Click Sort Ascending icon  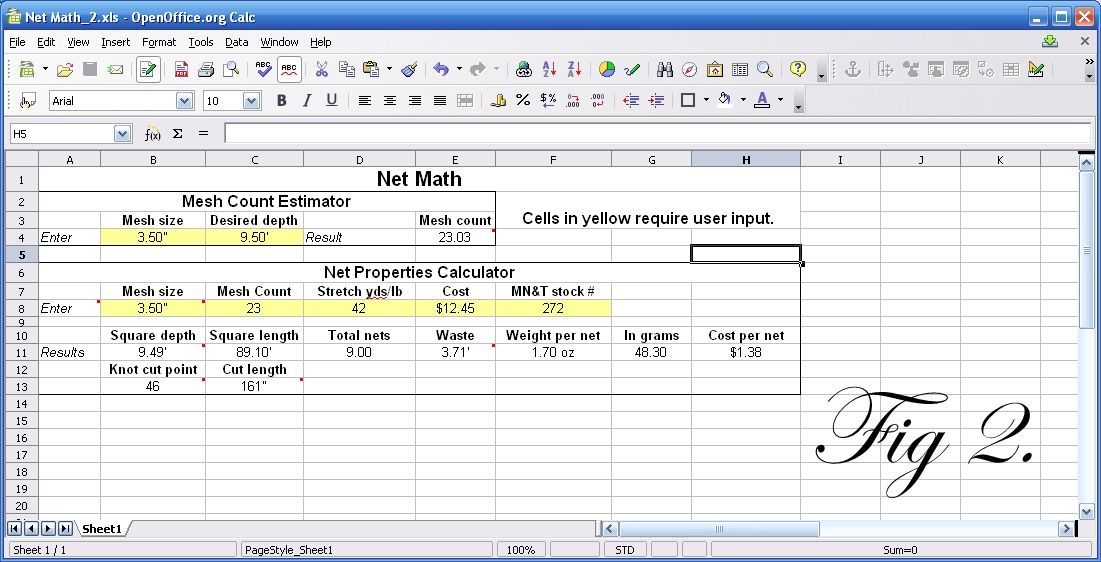click(x=549, y=70)
